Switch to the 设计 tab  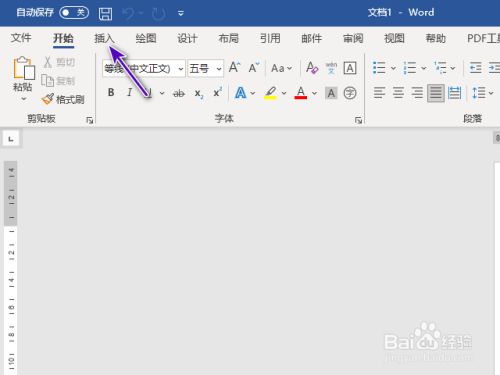click(x=187, y=38)
